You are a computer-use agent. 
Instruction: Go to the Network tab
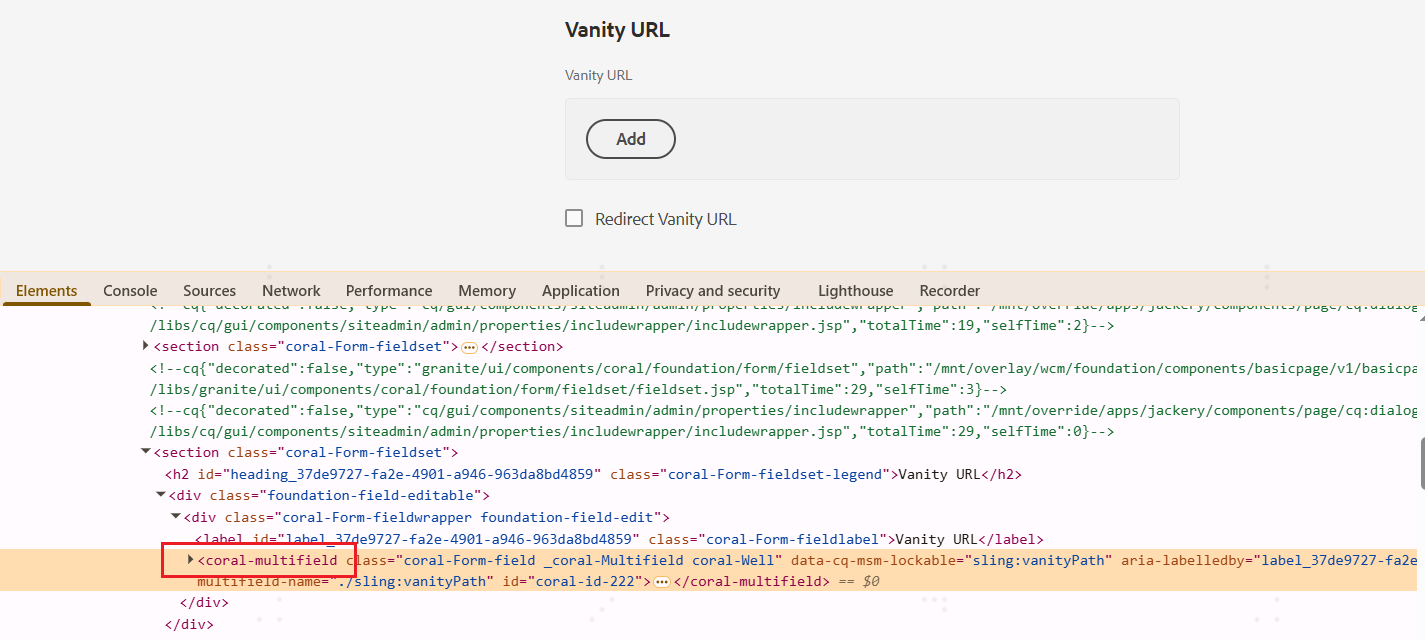pyautogui.click(x=291, y=290)
